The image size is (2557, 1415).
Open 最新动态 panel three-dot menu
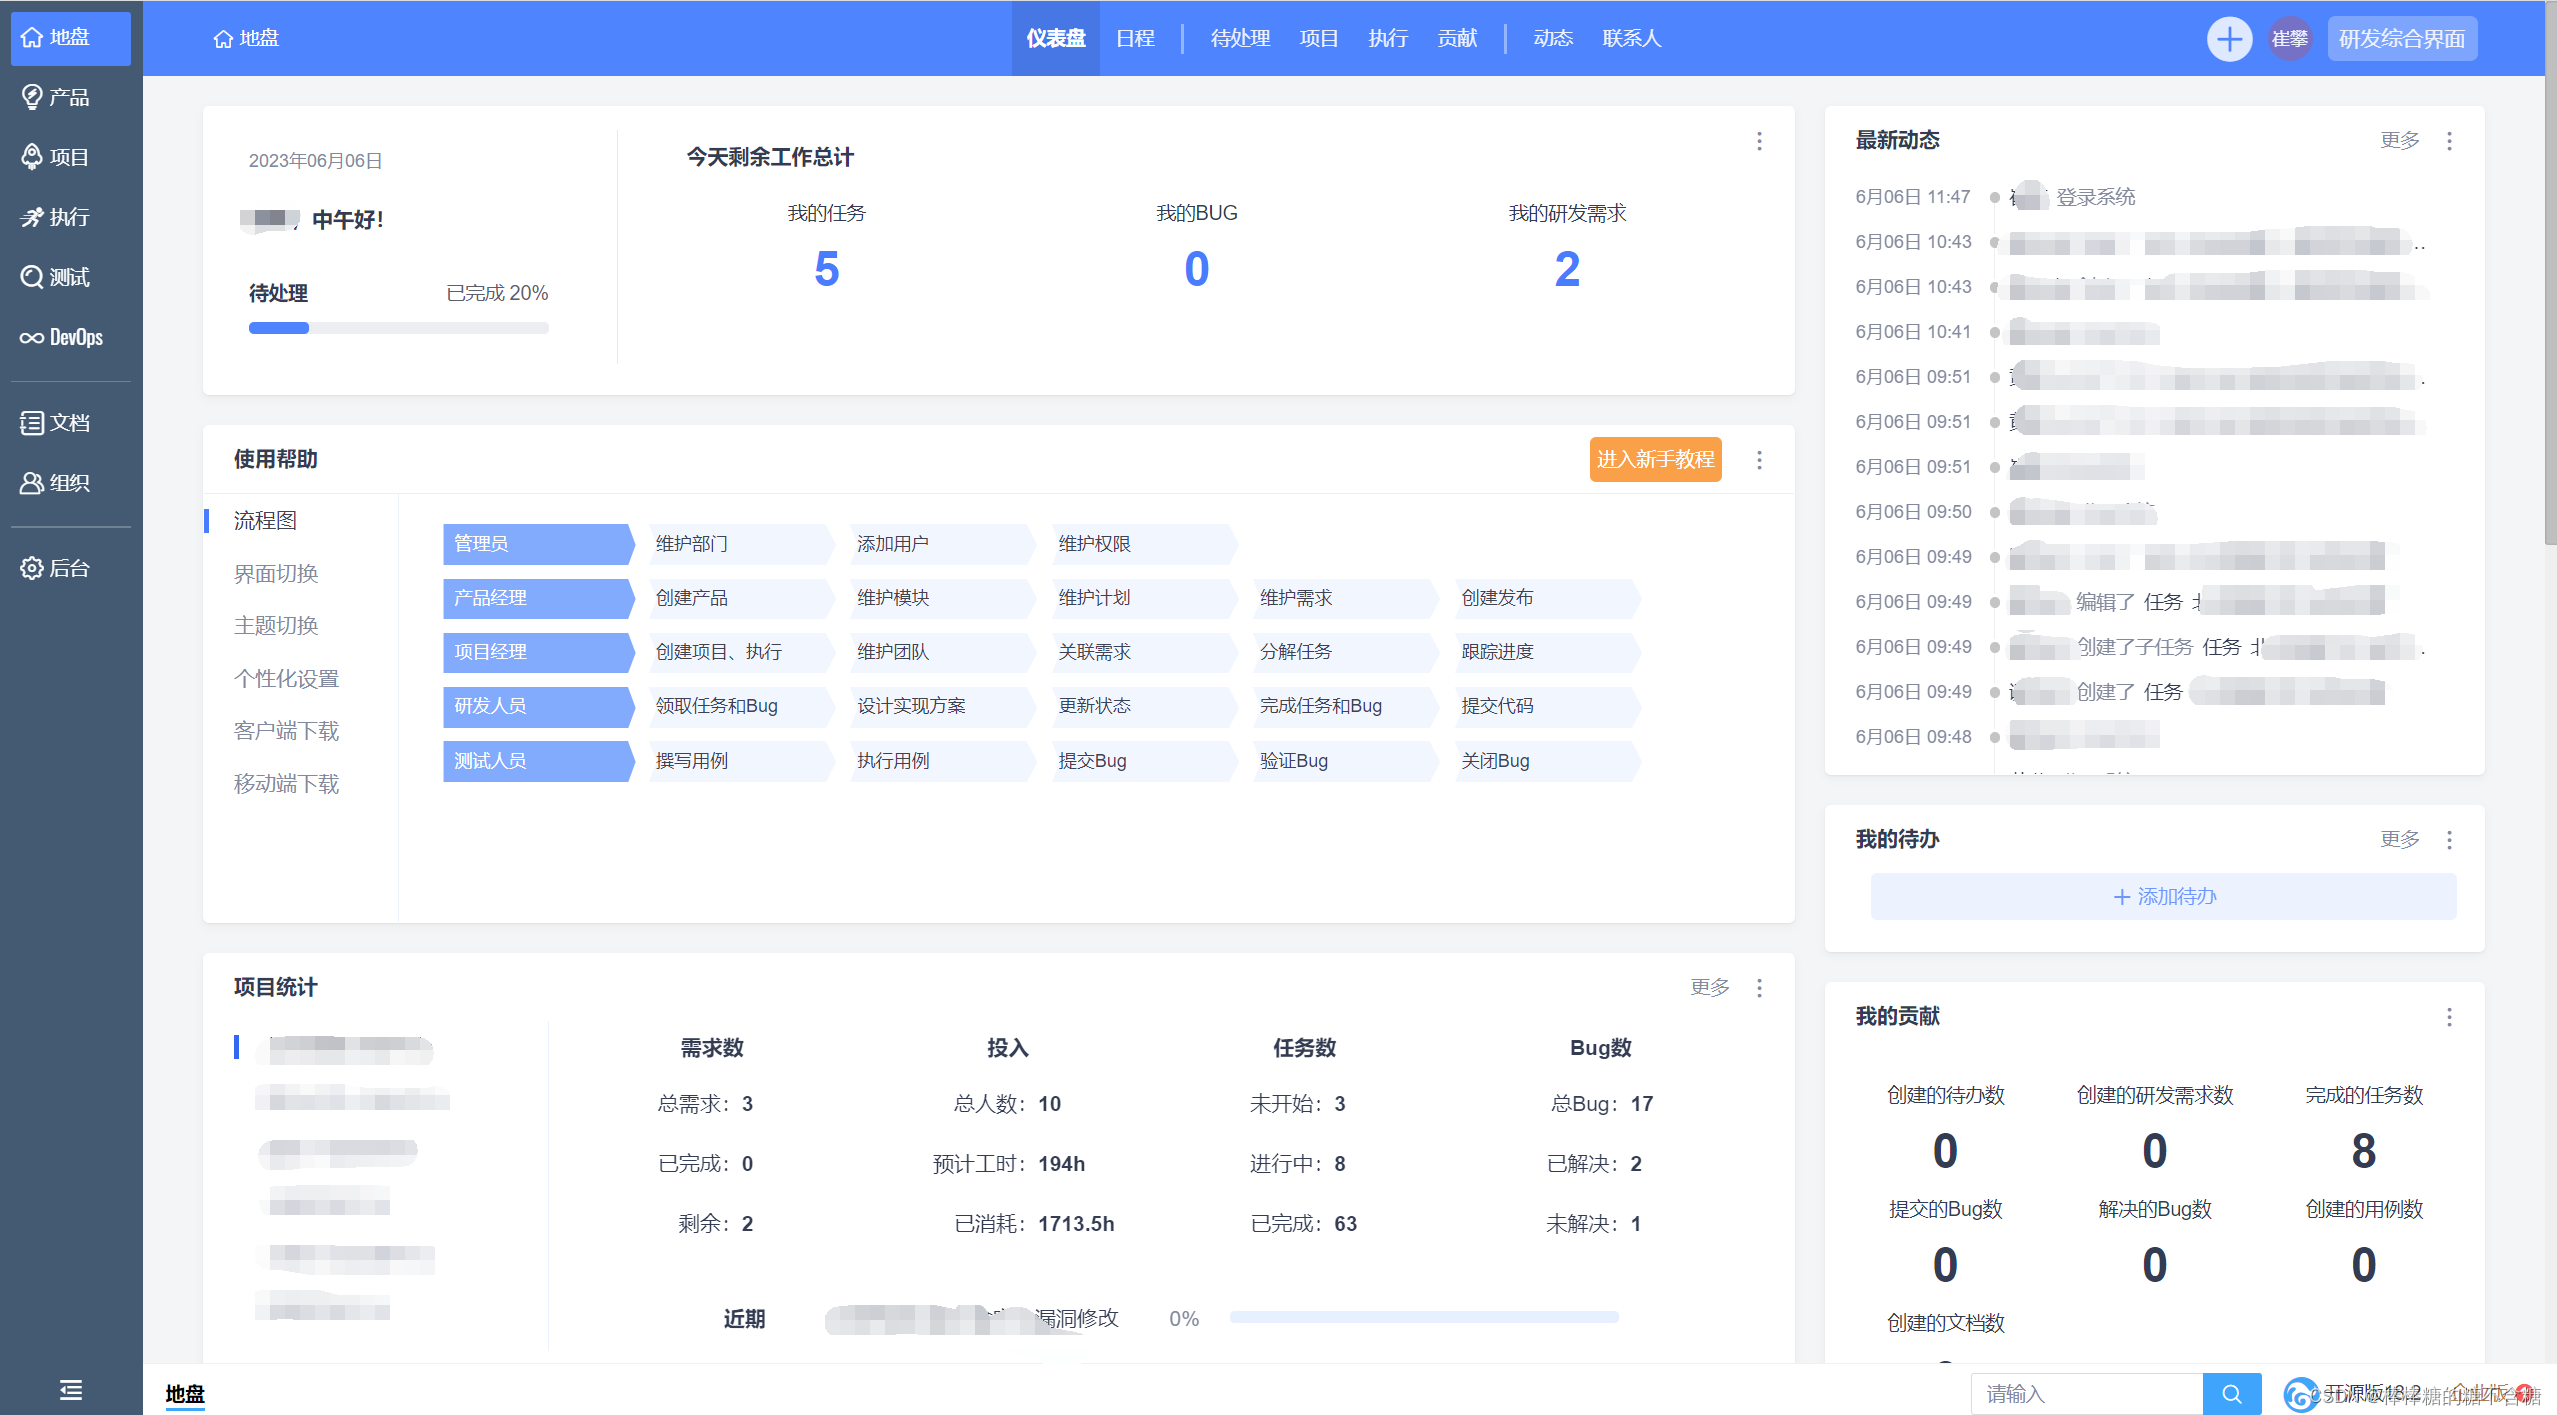[x=2449, y=141]
